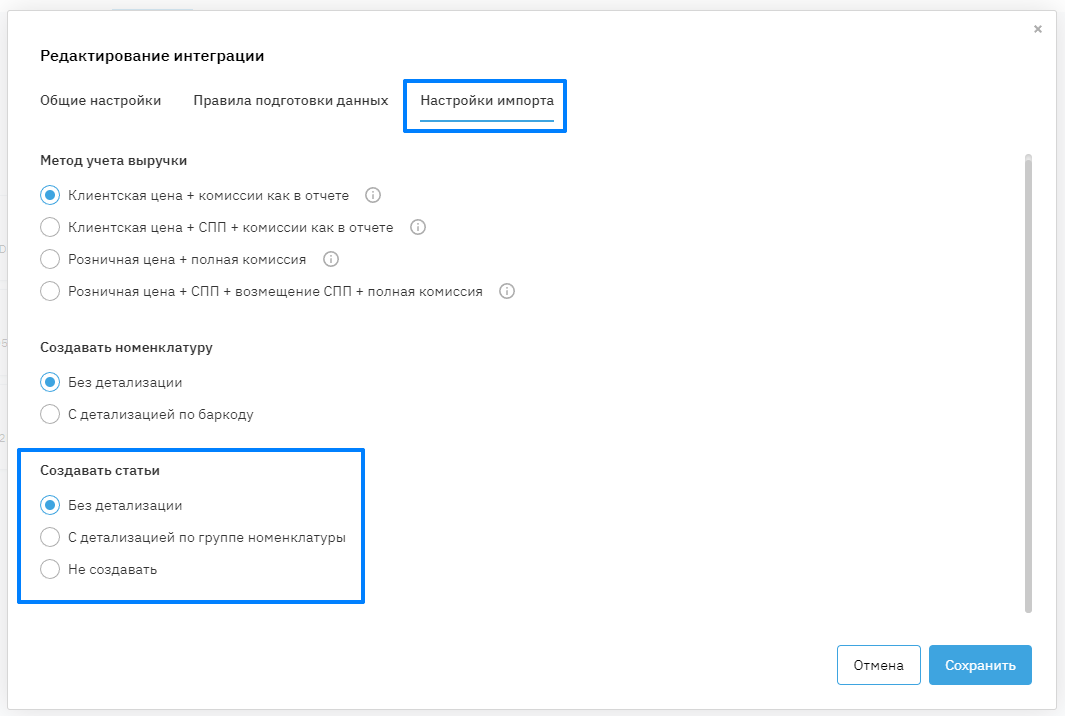
Task: Select Без детализации under Создавать статьи
Action: coord(50,505)
